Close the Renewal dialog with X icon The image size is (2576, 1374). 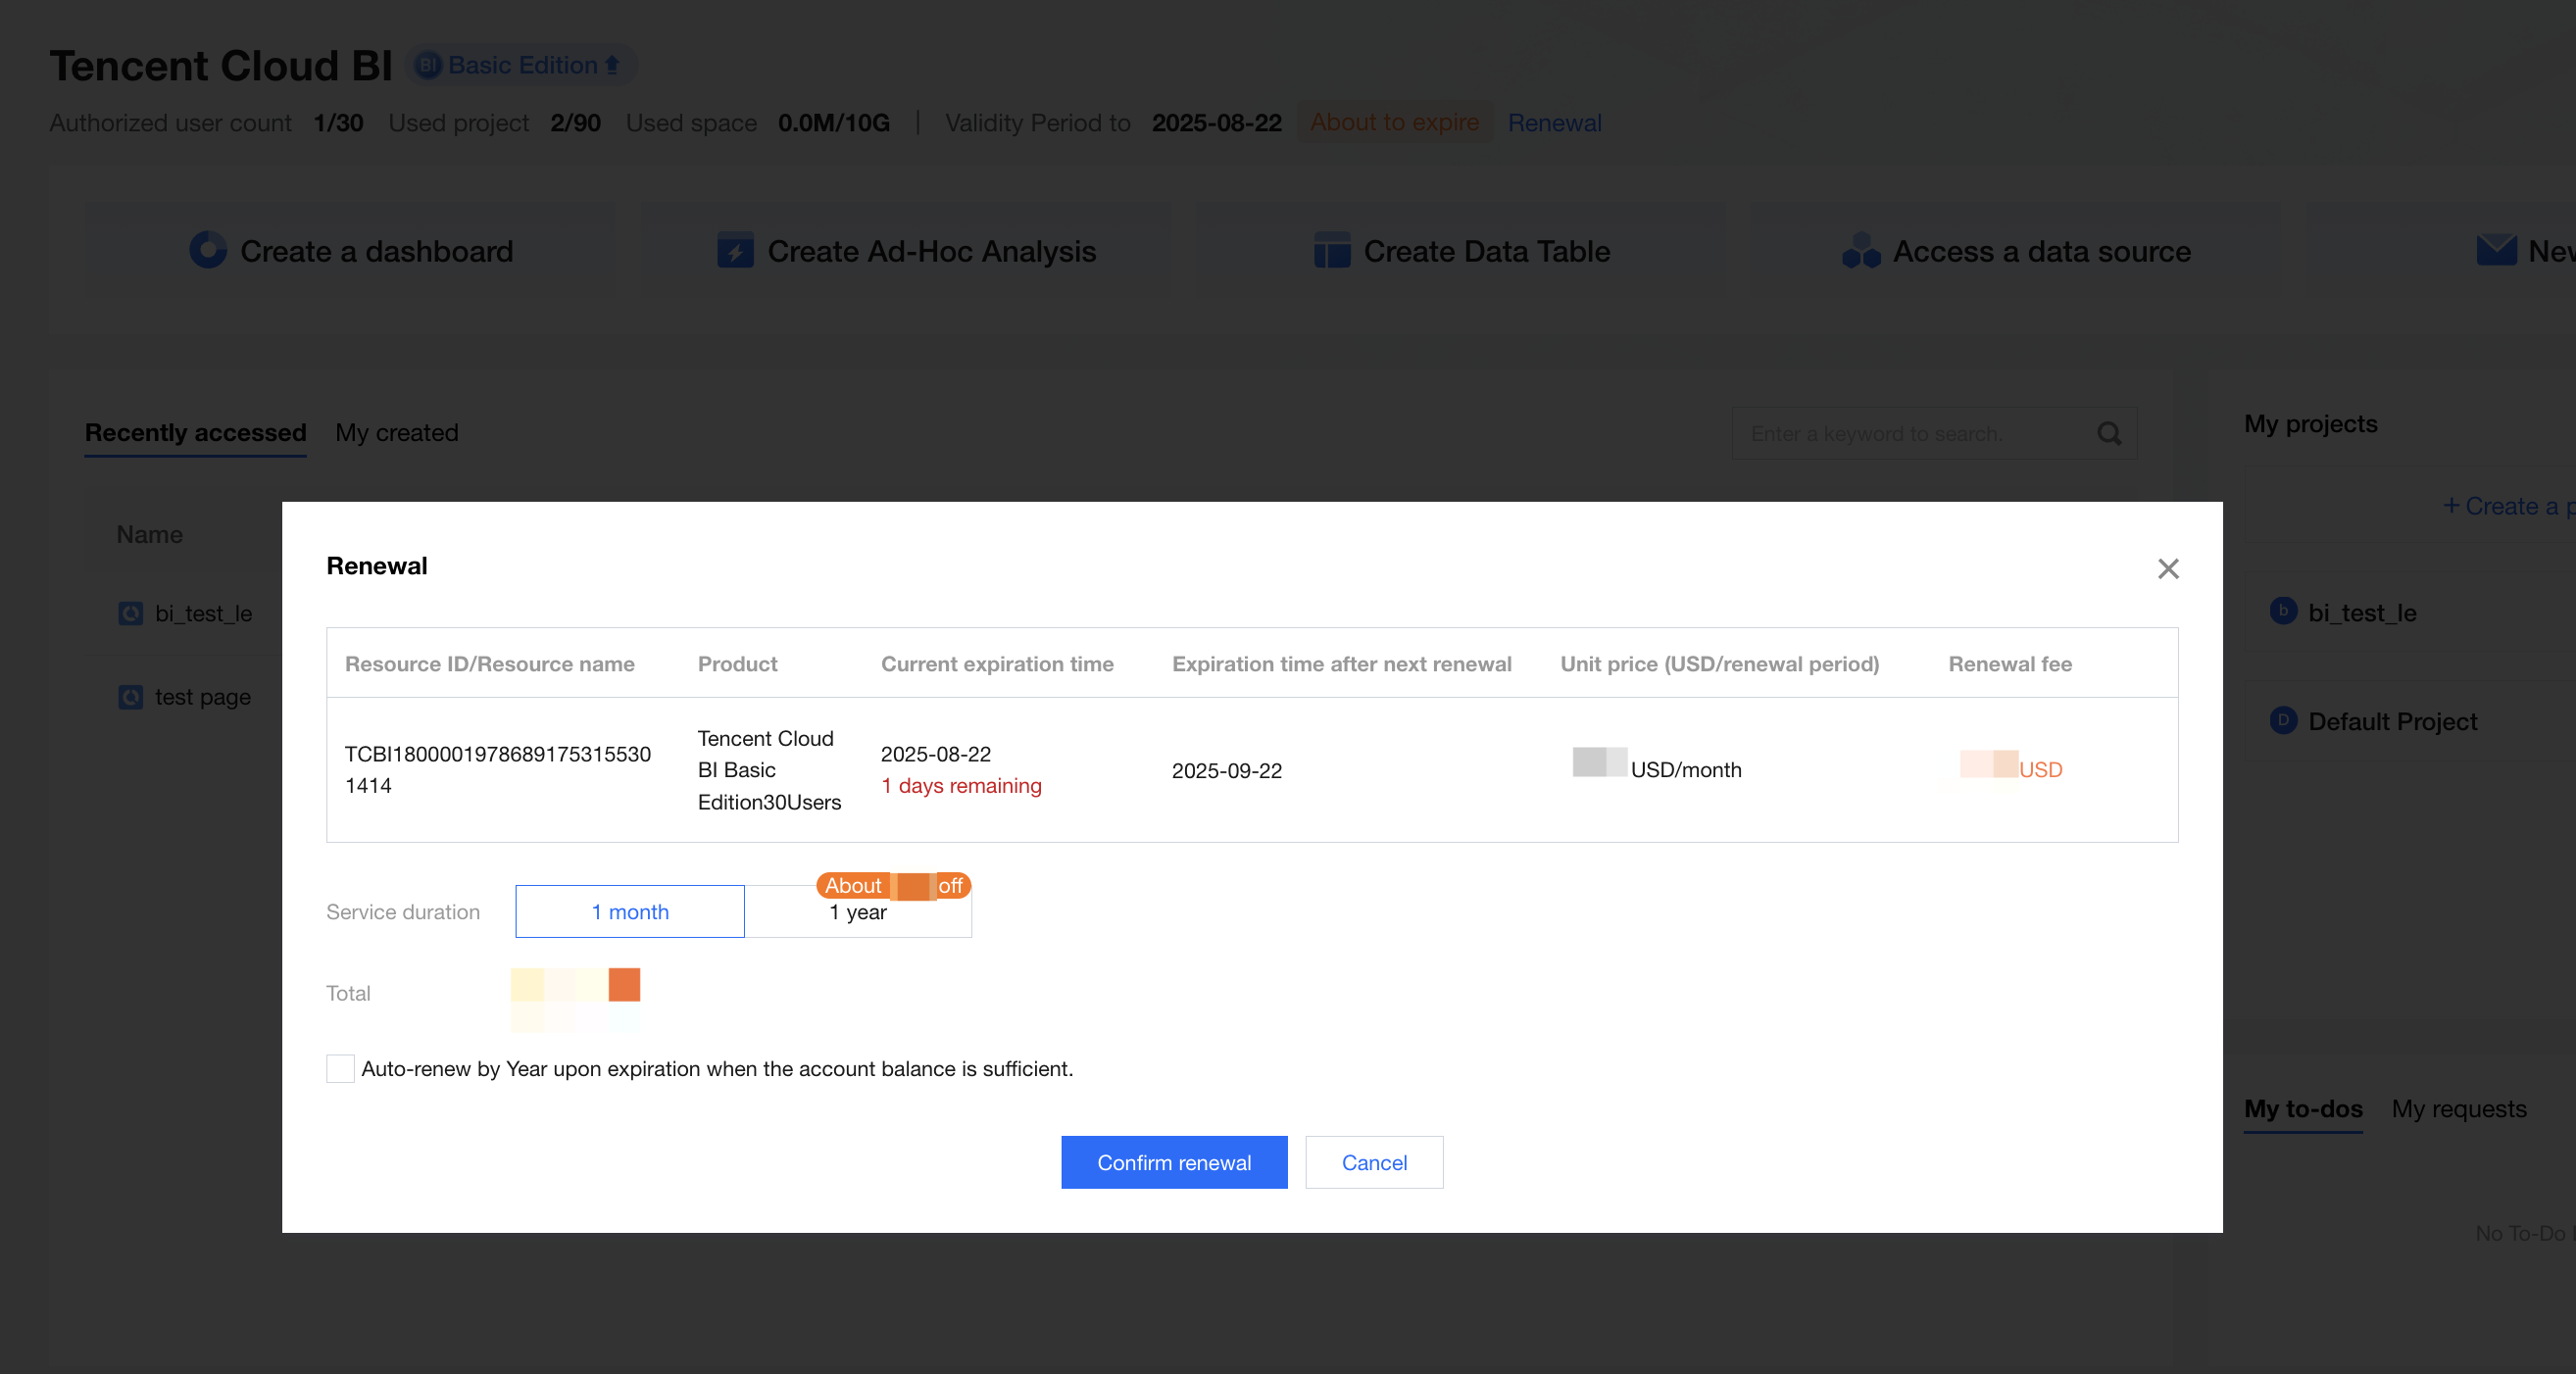(x=2167, y=569)
